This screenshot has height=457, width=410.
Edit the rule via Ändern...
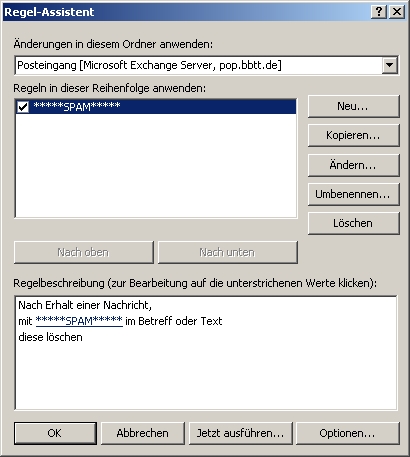[353, 165]
